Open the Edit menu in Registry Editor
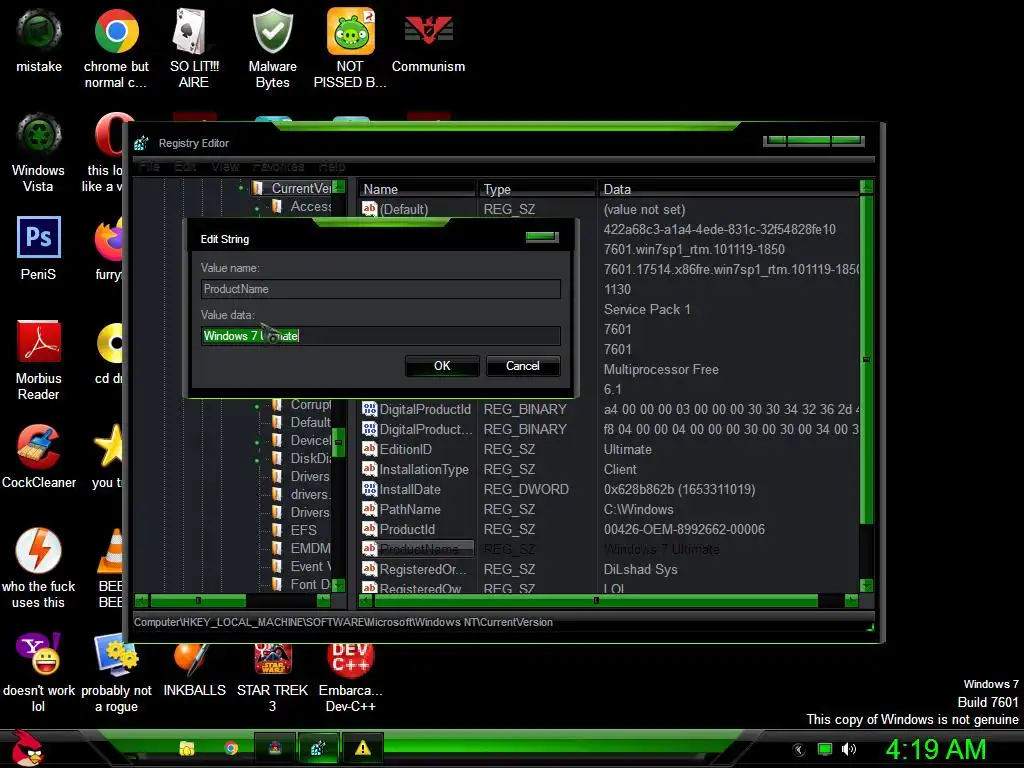This screenshot has width=1024, height=768. pyautogui.click(x=185, y=167)
